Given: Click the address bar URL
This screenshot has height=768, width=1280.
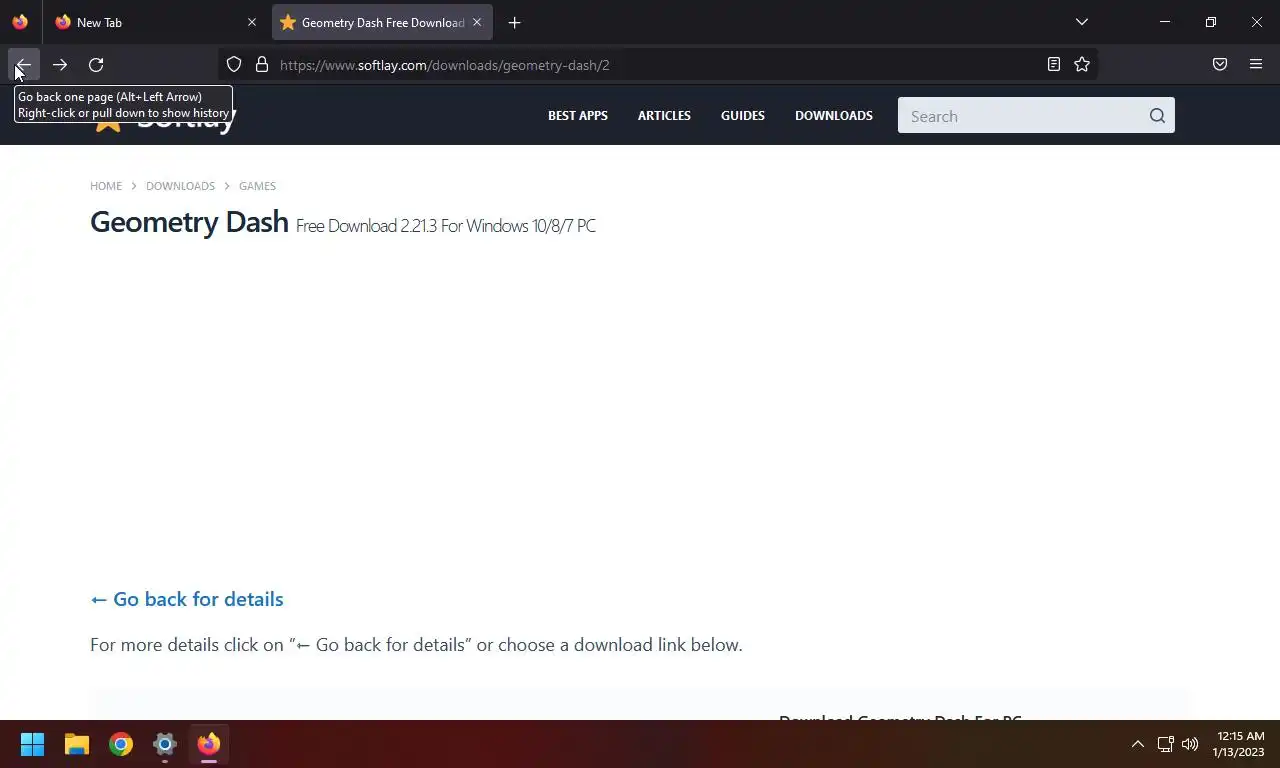Looking at the screenshot, I should tap(444, 65).
